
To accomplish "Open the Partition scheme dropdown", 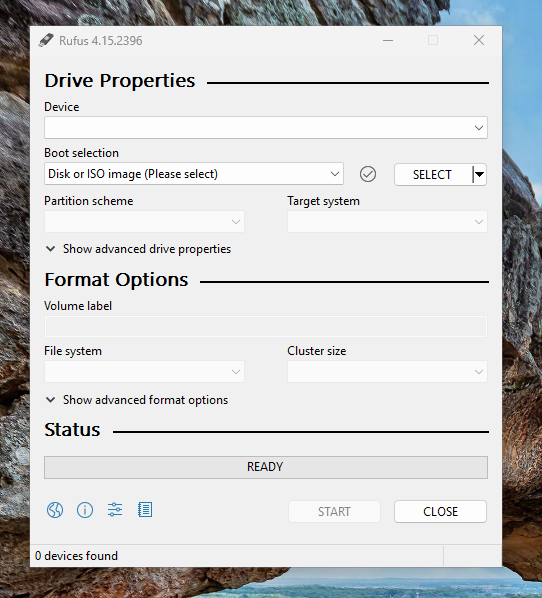I will click(144, 222).
